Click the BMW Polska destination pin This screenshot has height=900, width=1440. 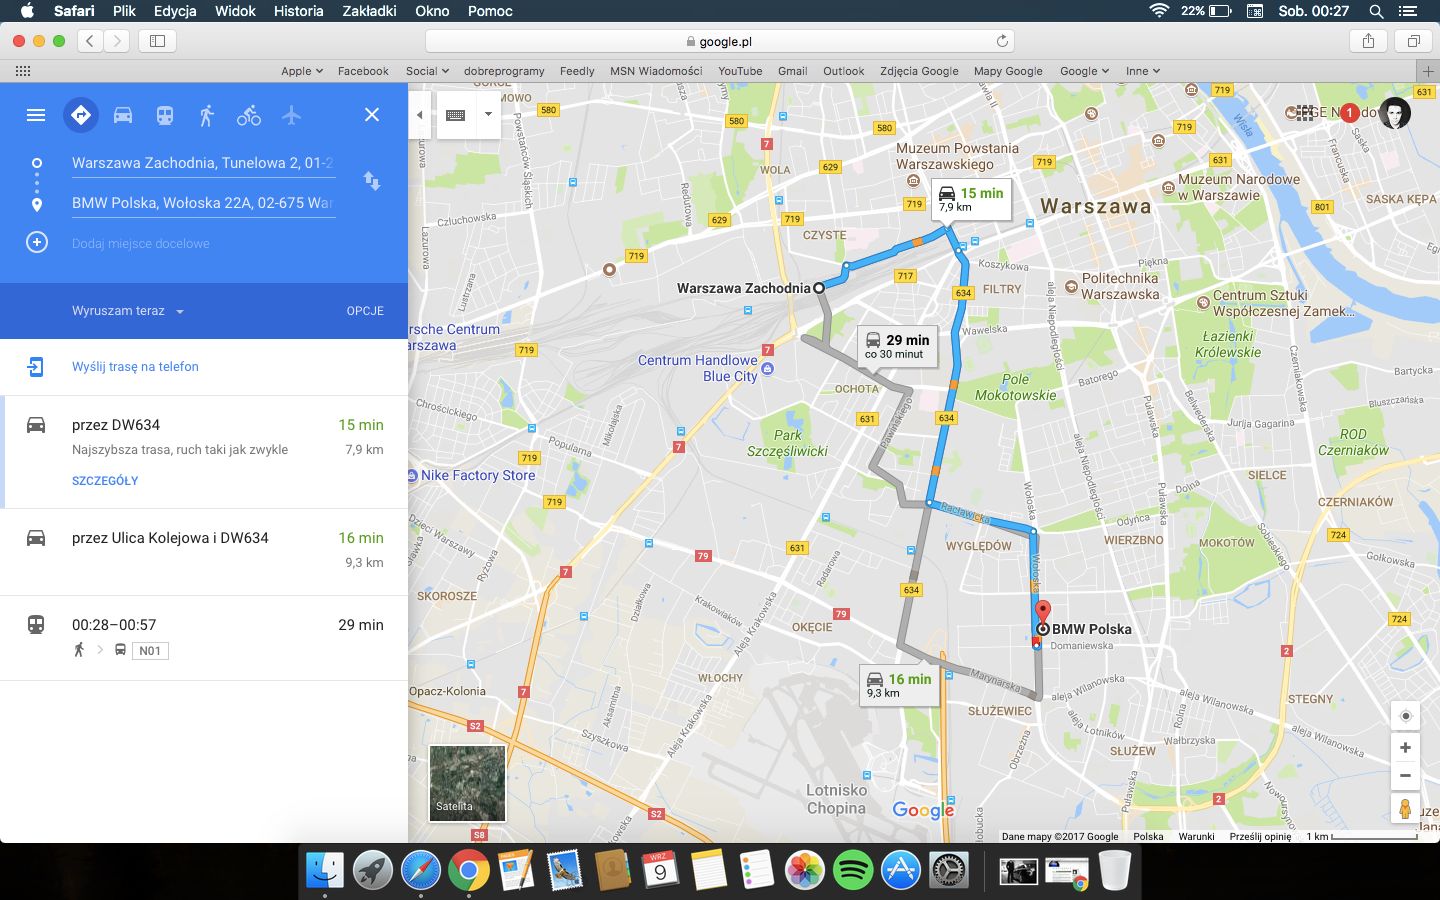[1042, 613]
